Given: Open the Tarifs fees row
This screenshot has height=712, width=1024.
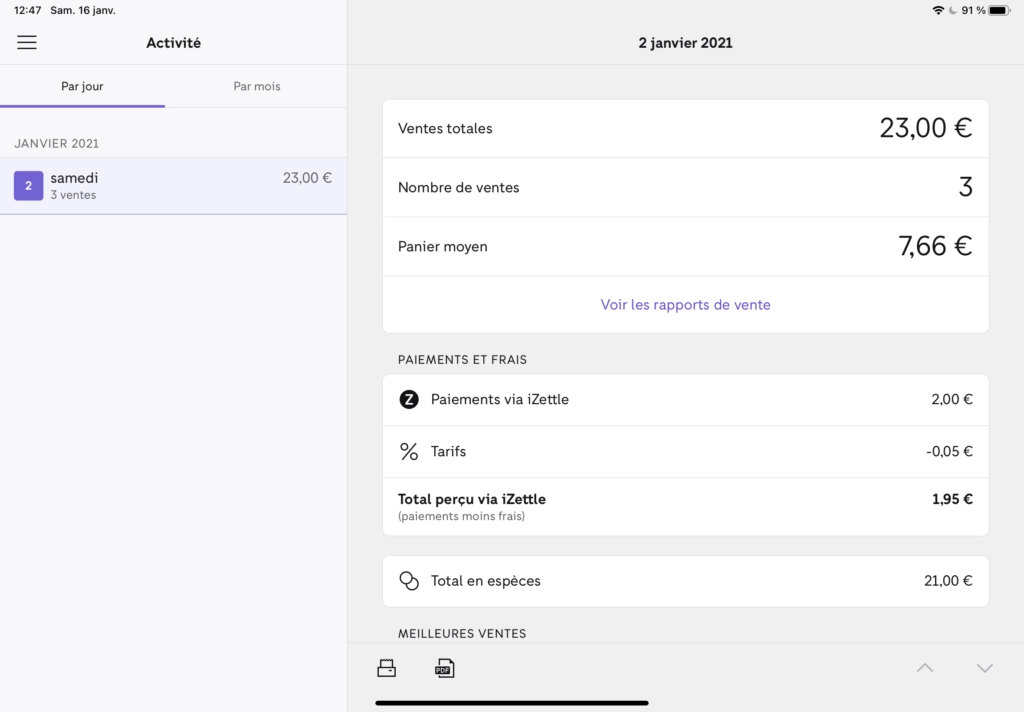Looking at the screenshot, I should pos(685,451).
